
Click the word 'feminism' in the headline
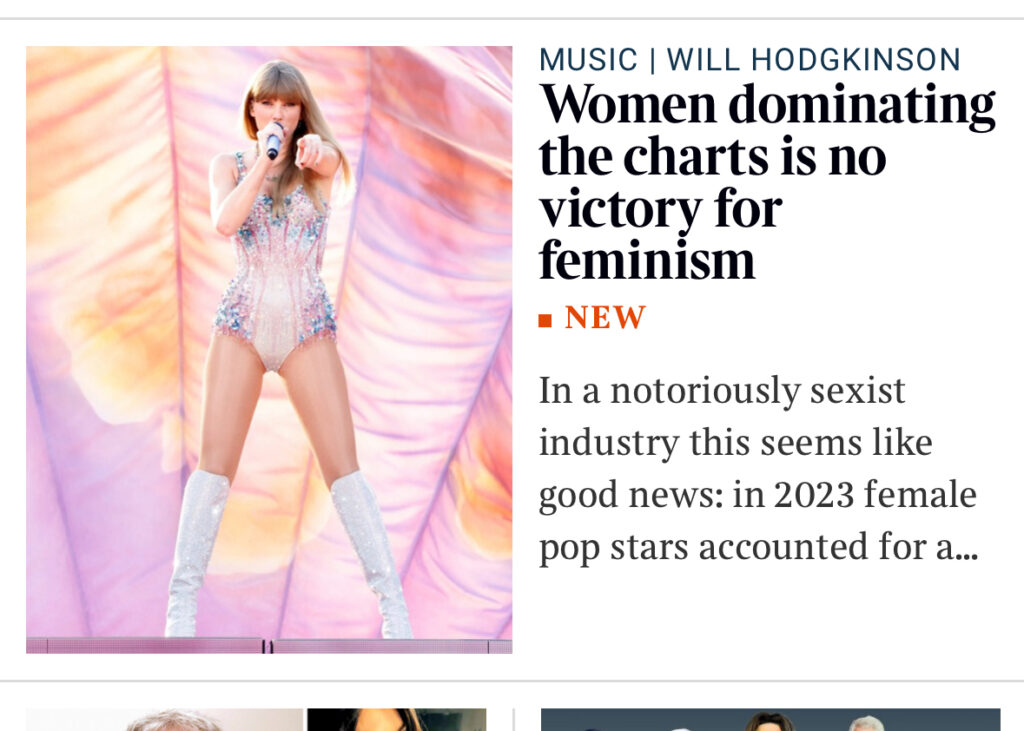tap(647, 260)
